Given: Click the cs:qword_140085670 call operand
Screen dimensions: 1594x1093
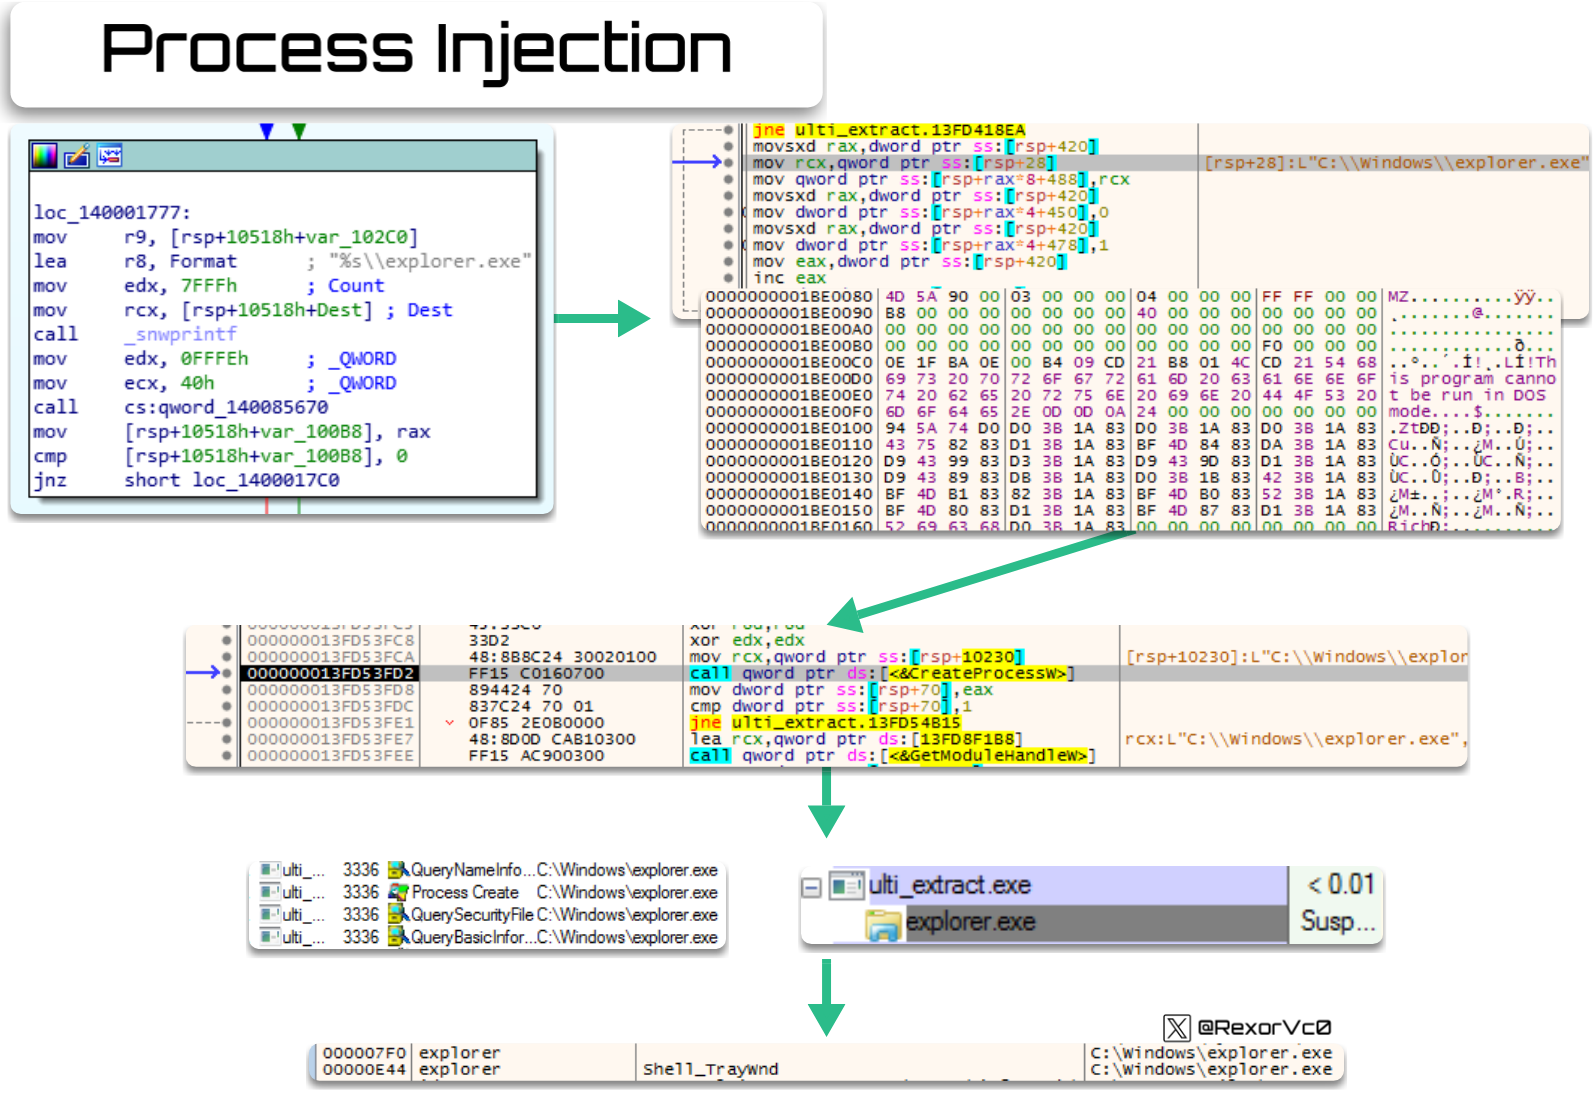Looking at the screenshot, I should pyautogui.click(x=226, y=407).
